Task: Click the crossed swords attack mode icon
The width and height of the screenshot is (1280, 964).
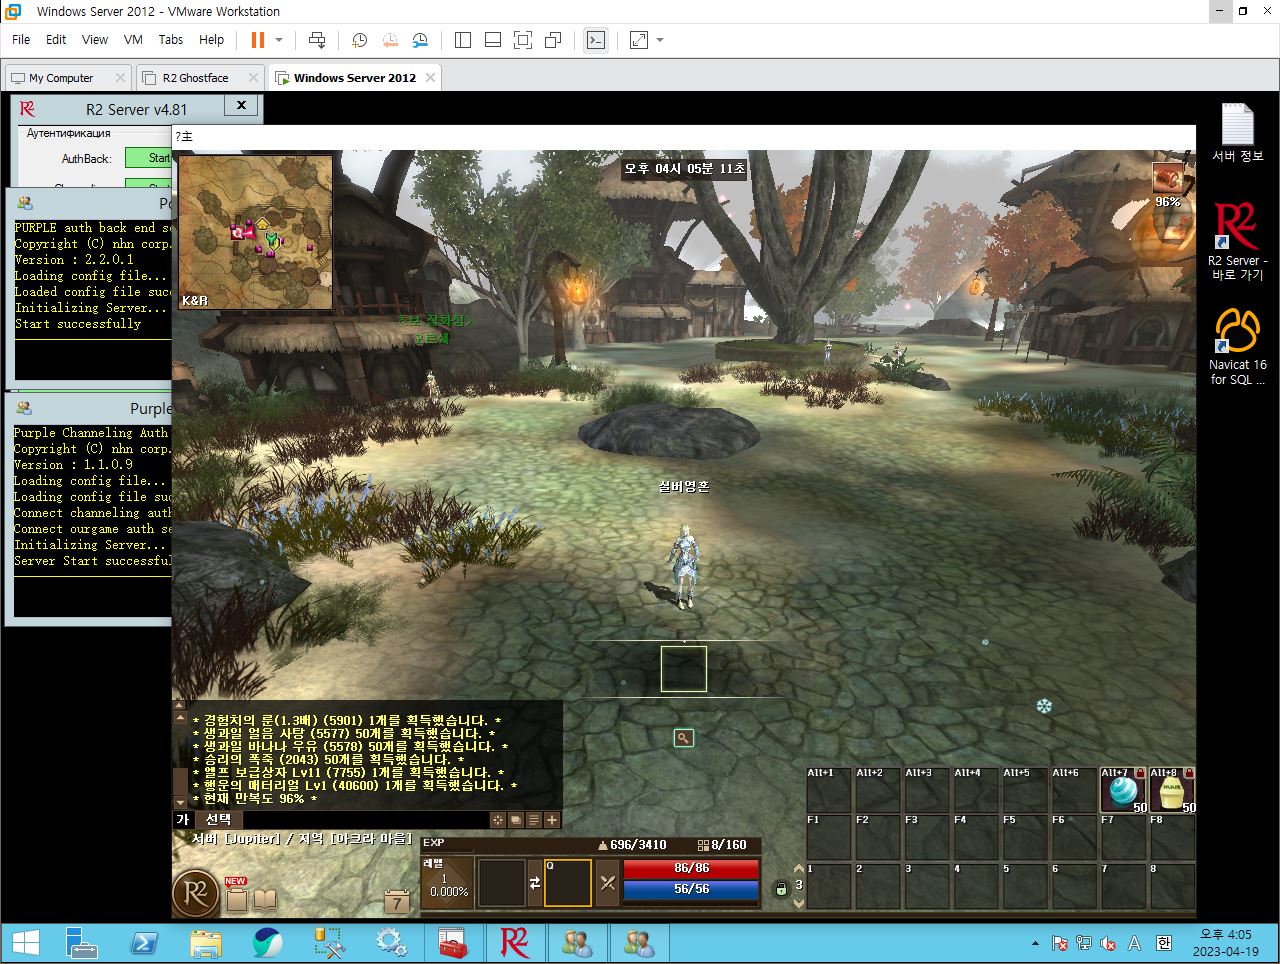Action: (x=608, y=883)
